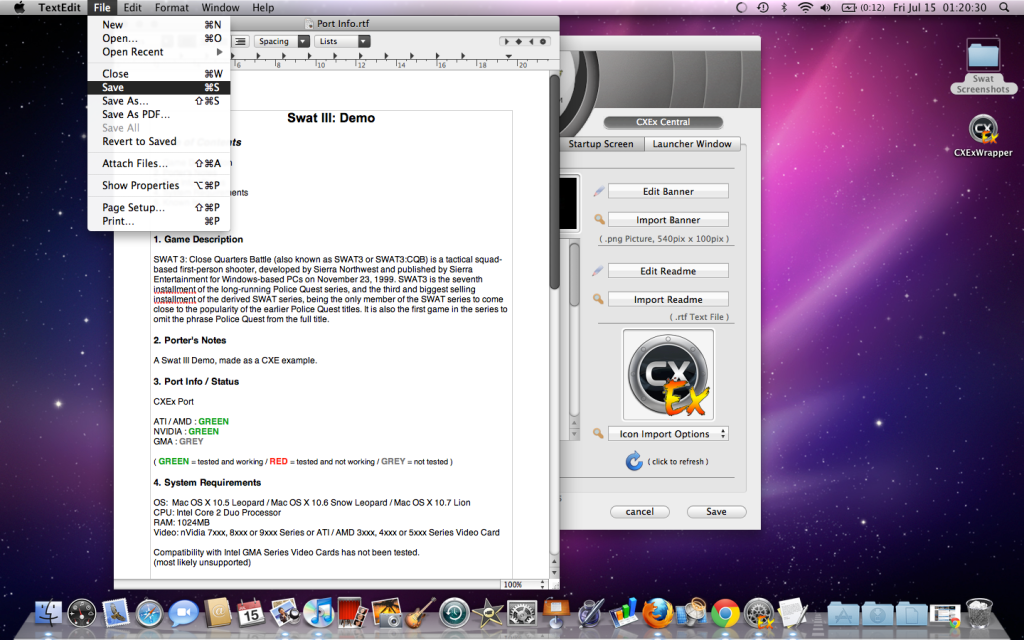Open the Lists dropdown in TextEdit
Image resolution: width=1024 pixels, height=640 pixels.
(342, 41)
